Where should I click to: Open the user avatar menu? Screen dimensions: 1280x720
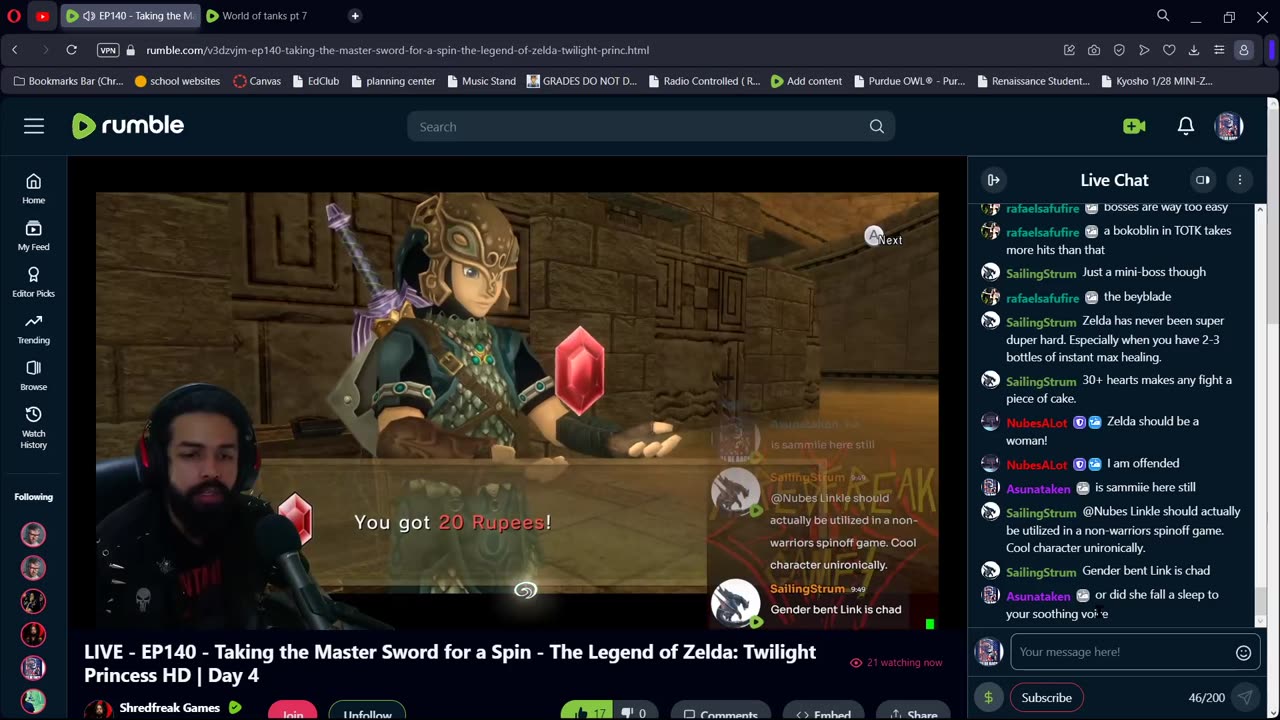1229,126
